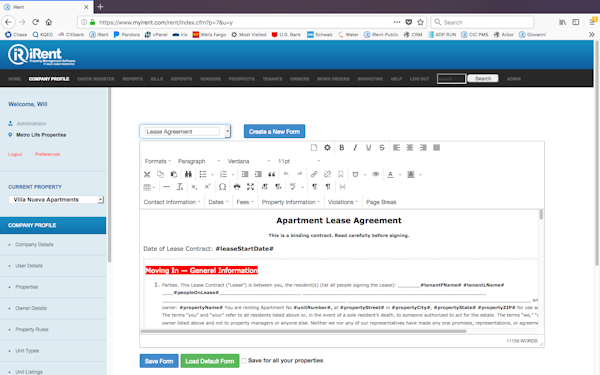Justify the text

point(436,148)
